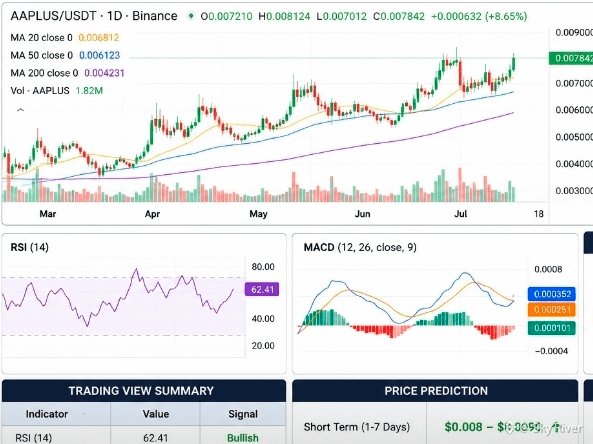
Task: Click the Jun label on time axis
Action: click(362, 214)
